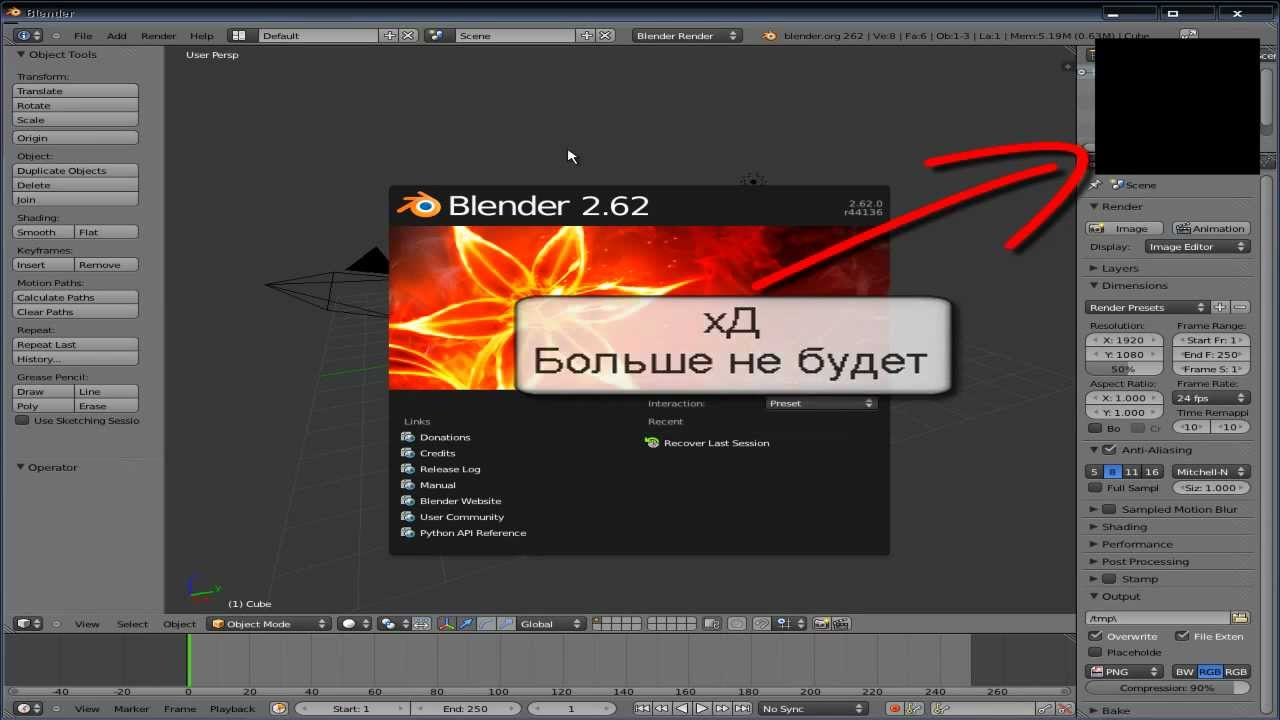Play the animation forward

click(702, 708)
